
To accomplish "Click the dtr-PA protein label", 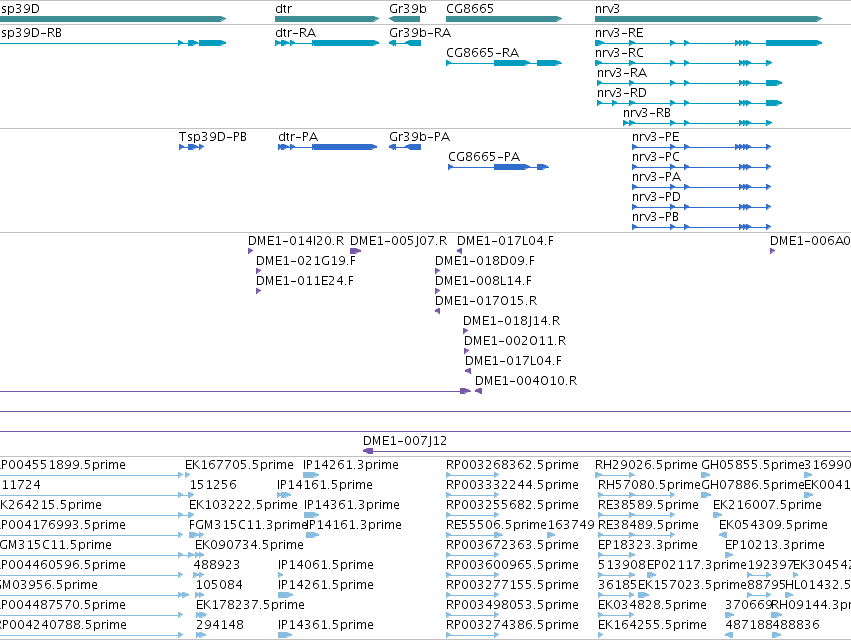I will coord(297,137).
